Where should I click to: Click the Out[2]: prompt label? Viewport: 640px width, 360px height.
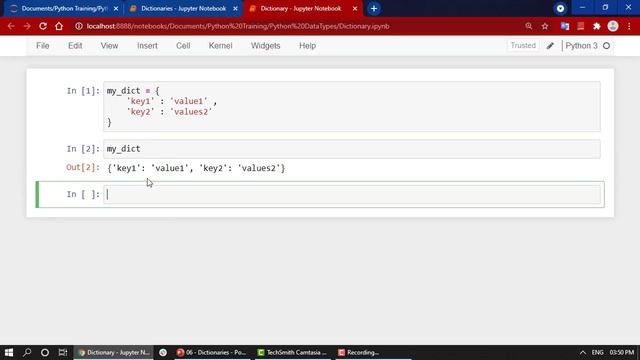(83, 167)
